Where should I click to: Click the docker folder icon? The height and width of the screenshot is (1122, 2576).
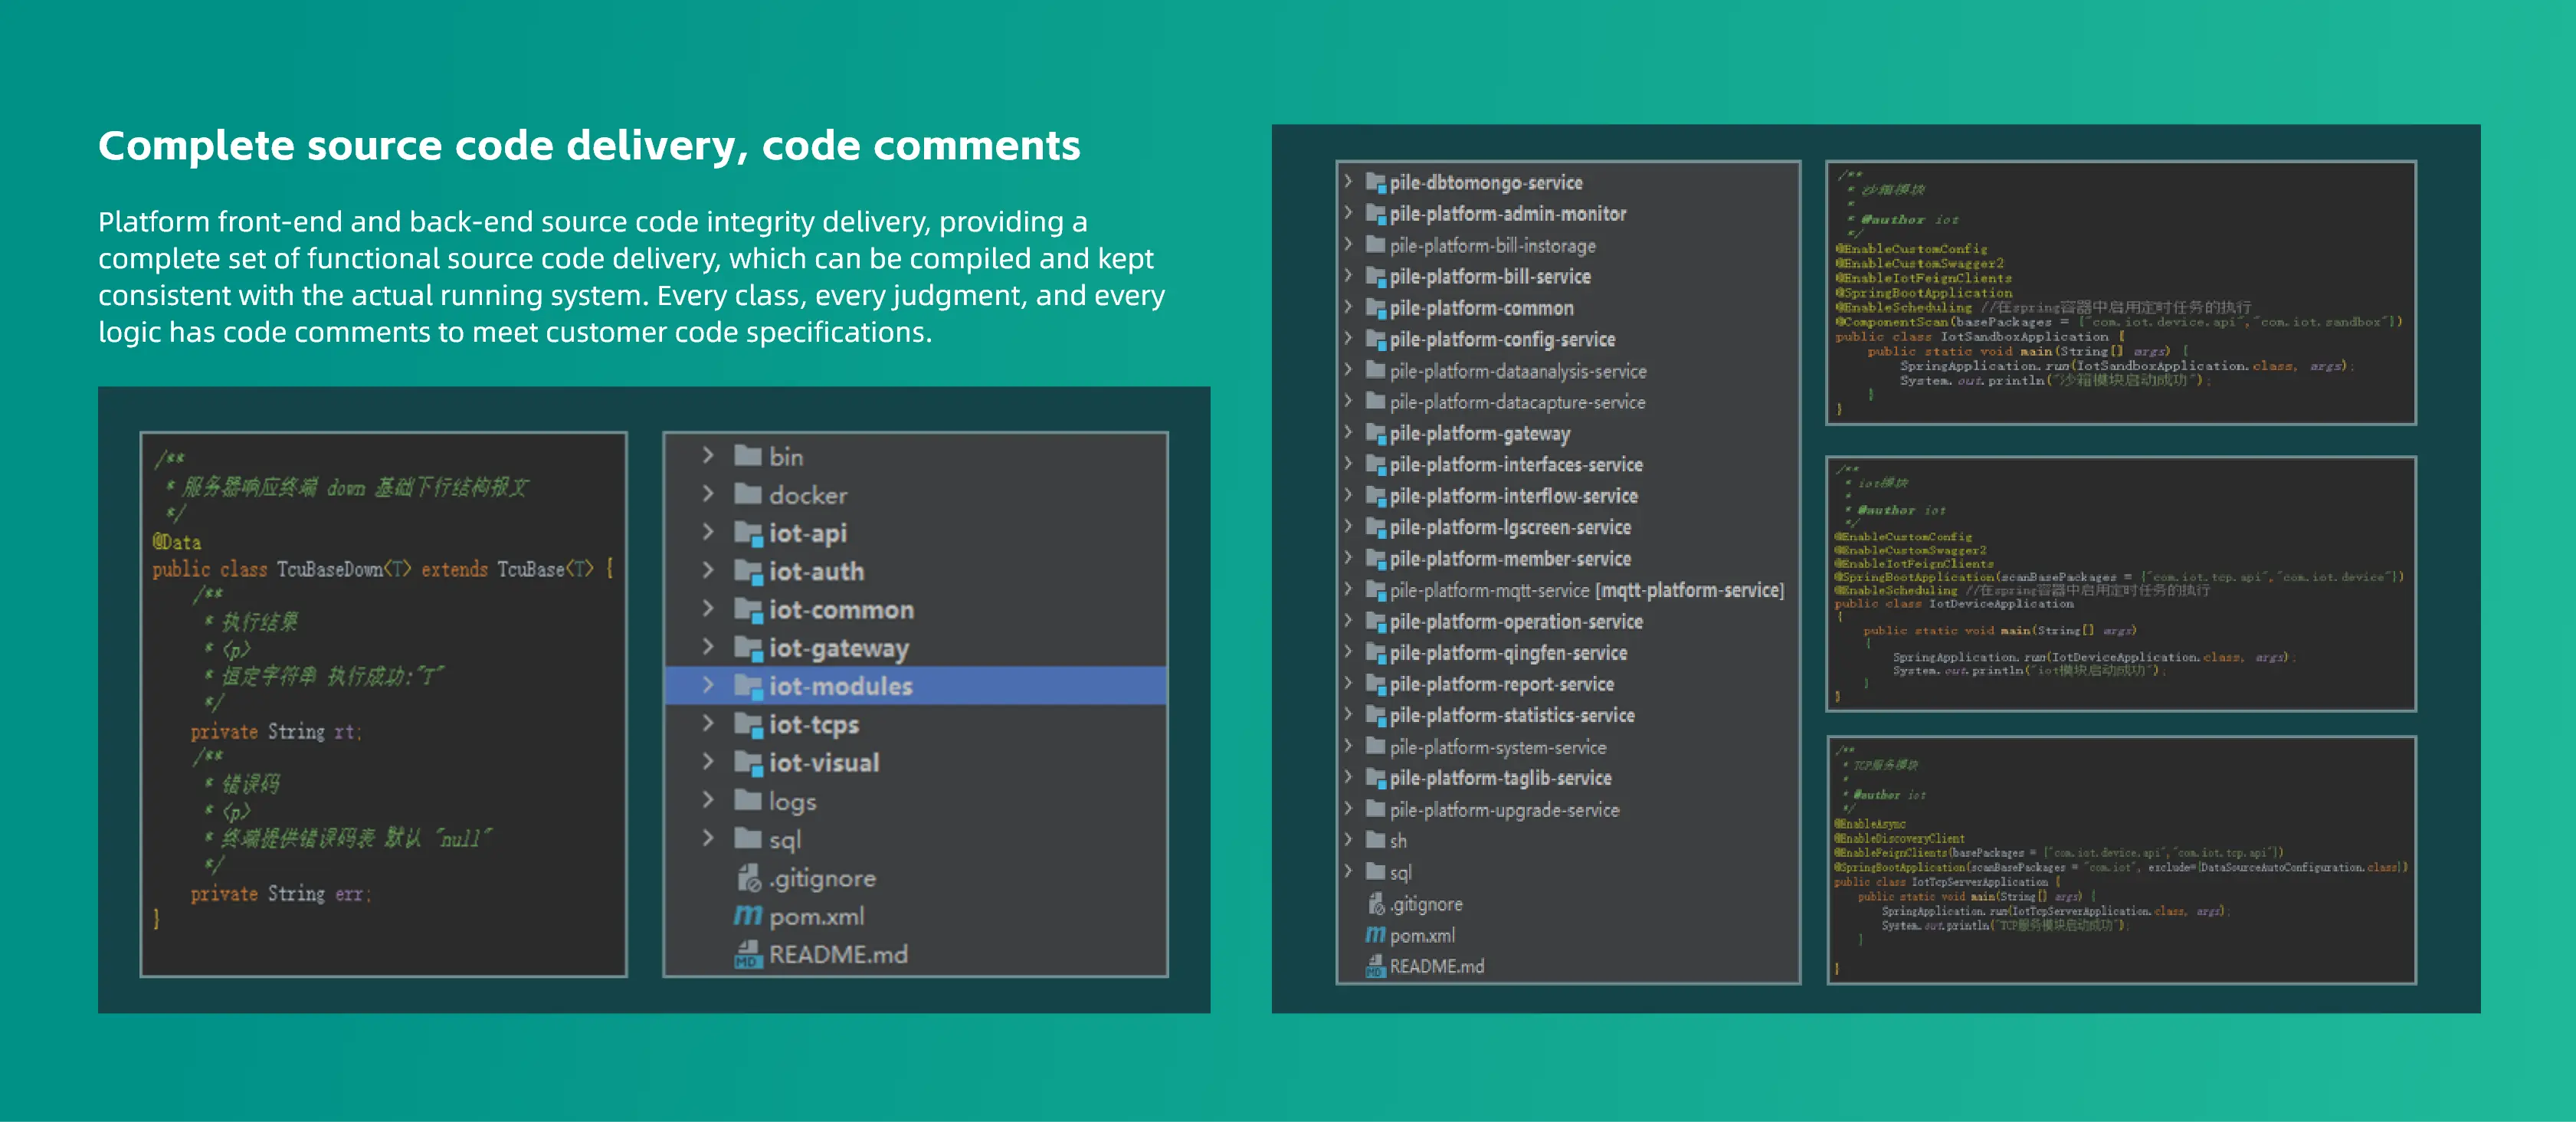[x=748, y=494]
